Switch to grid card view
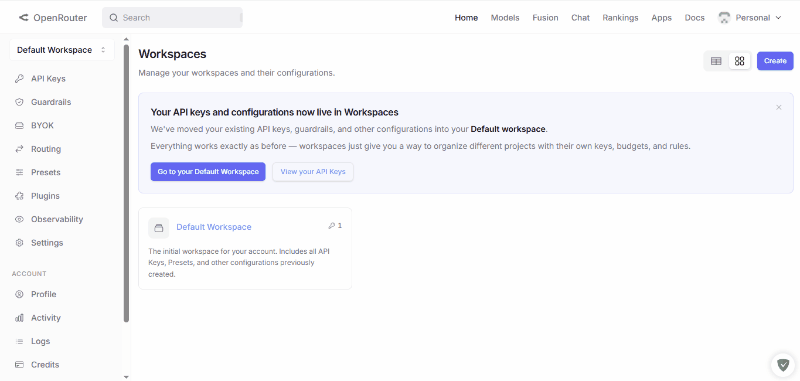 [x=740, y=61]
